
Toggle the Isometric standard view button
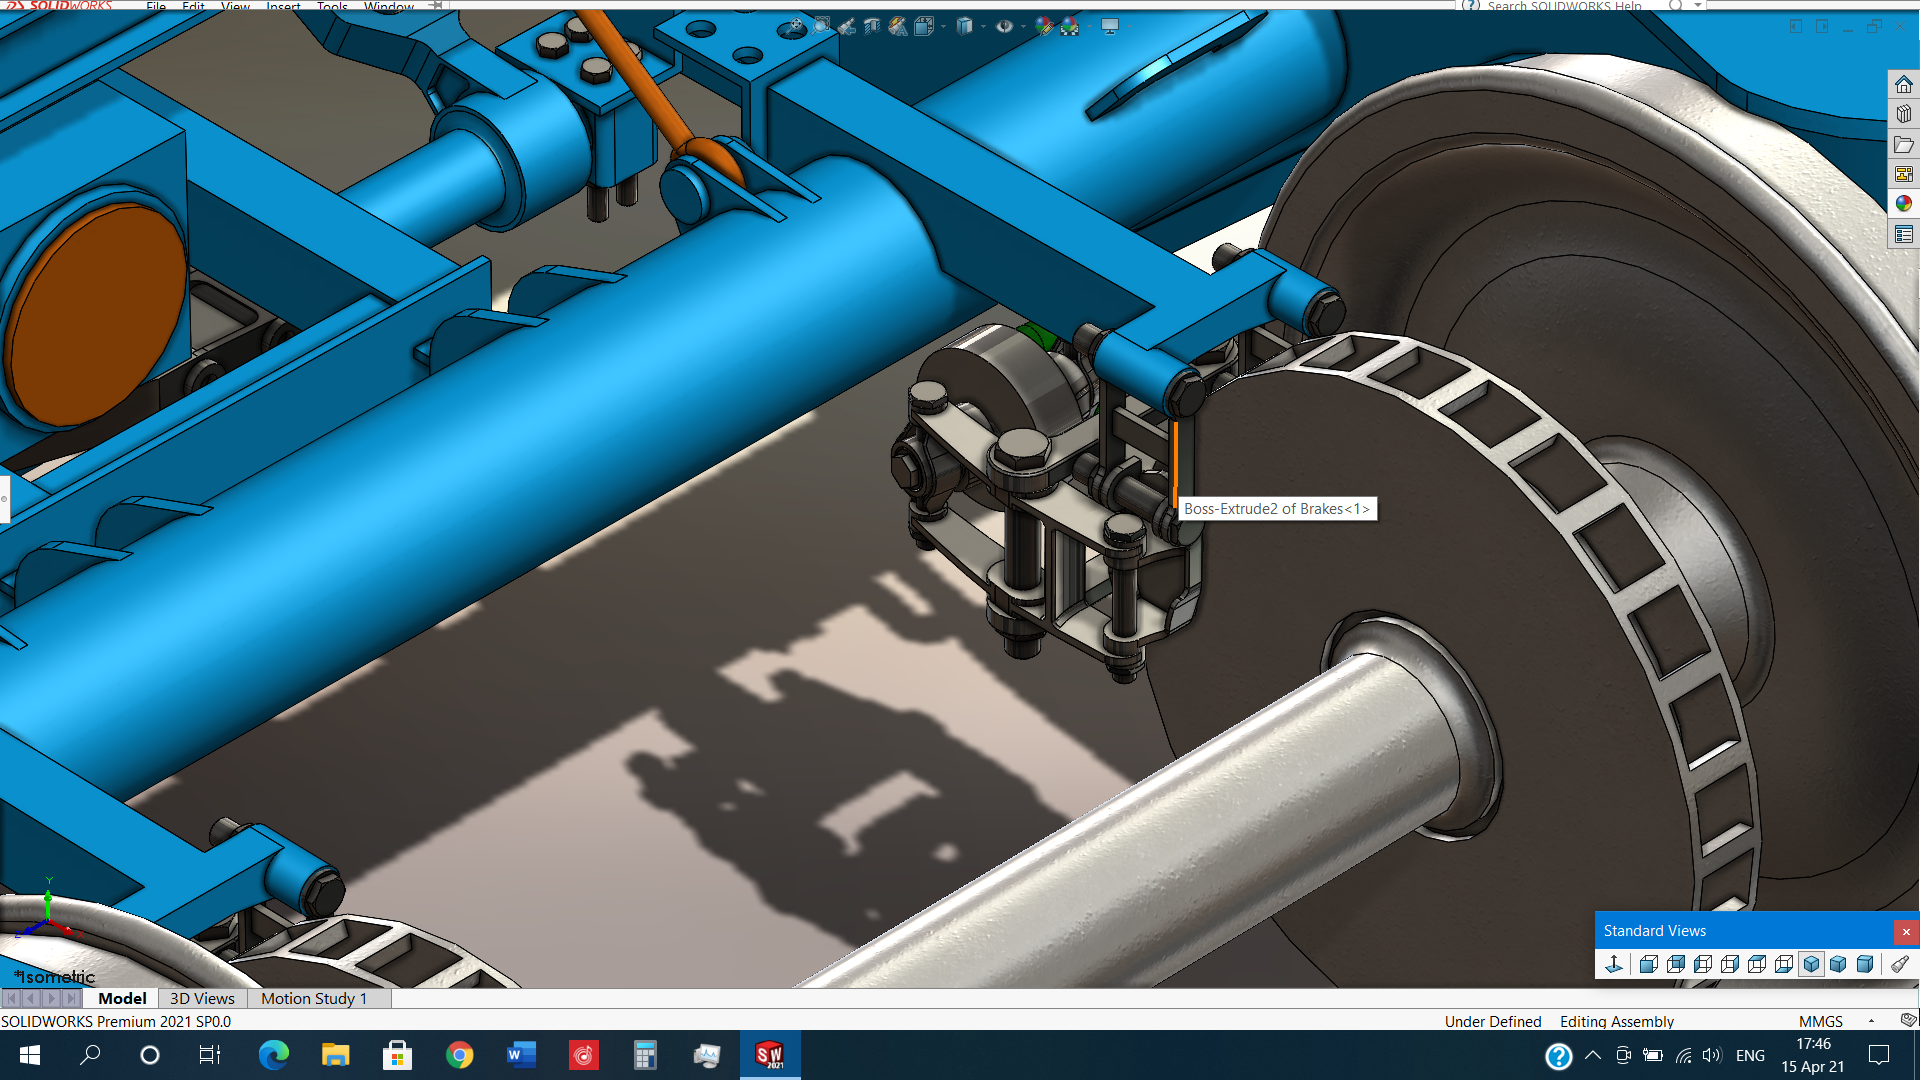[x=1811, y=964]
